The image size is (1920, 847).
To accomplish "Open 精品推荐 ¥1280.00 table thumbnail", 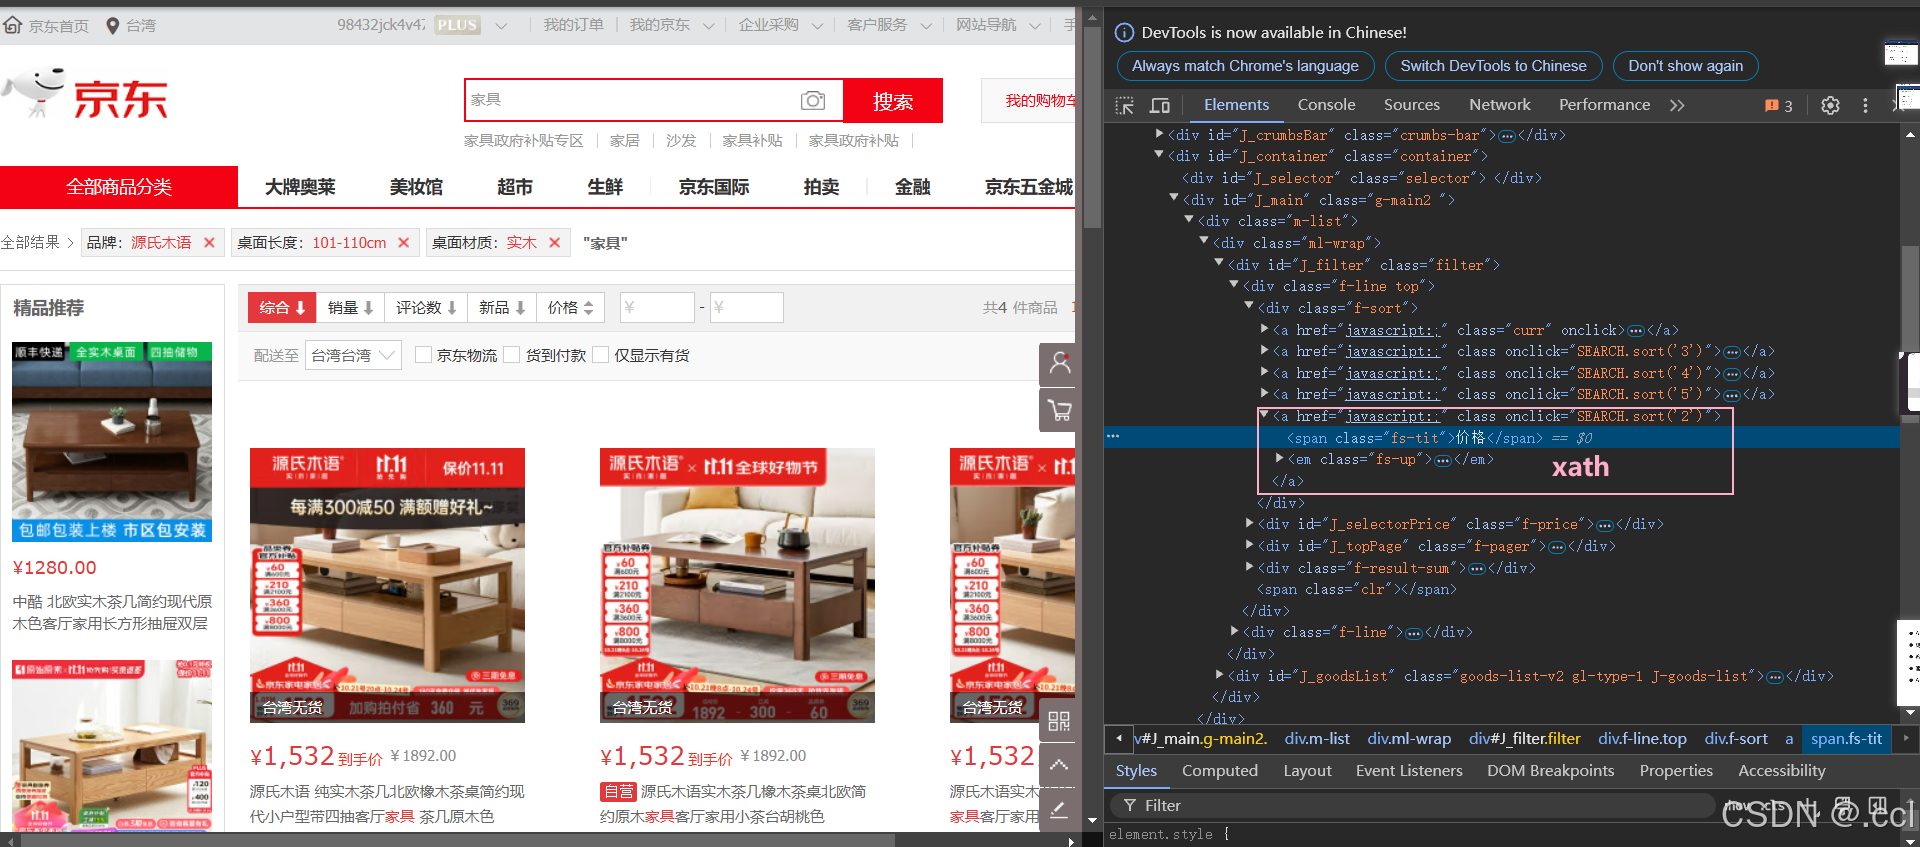I will point(112,442).
